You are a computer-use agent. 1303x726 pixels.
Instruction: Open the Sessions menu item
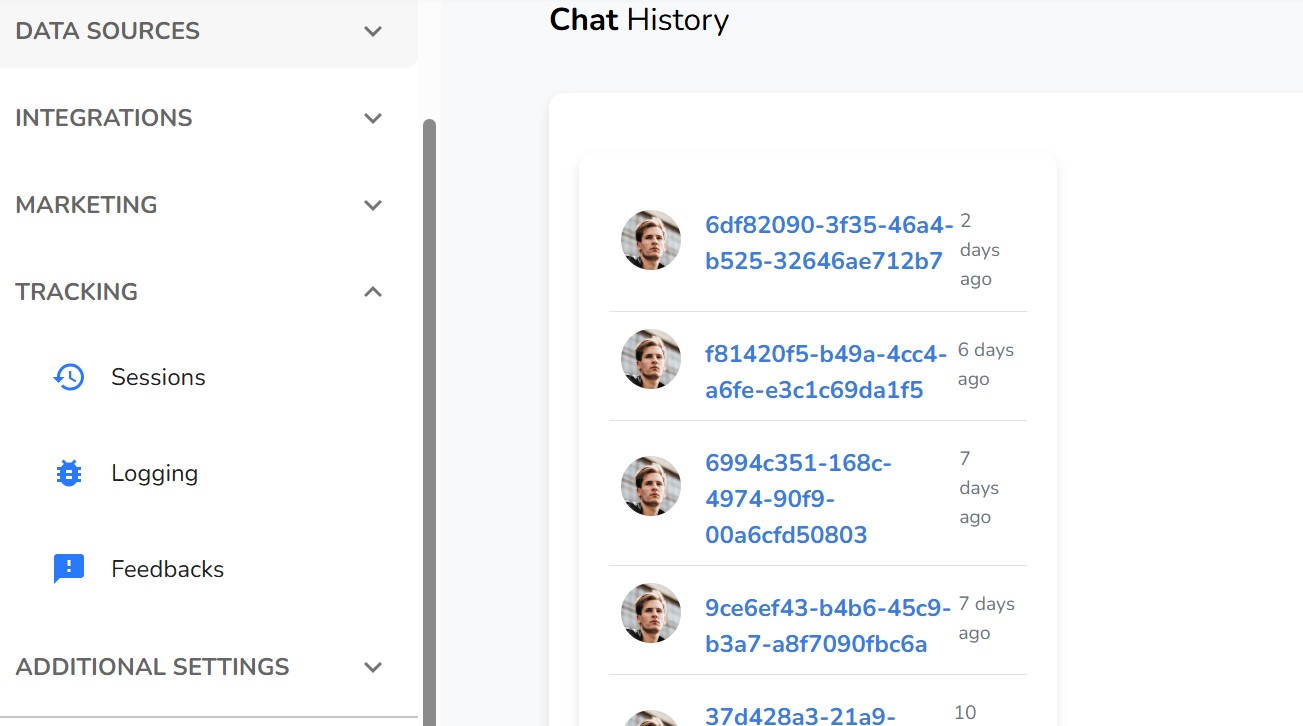coord(158,377)
